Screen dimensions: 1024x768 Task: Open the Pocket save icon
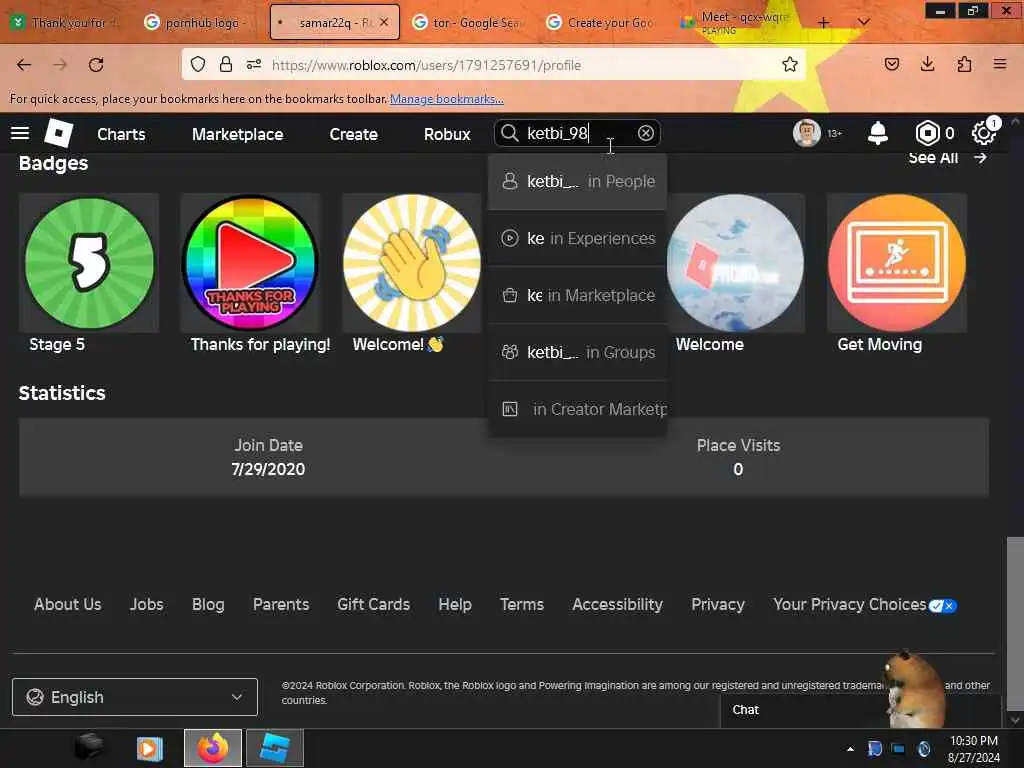(892, 64)
